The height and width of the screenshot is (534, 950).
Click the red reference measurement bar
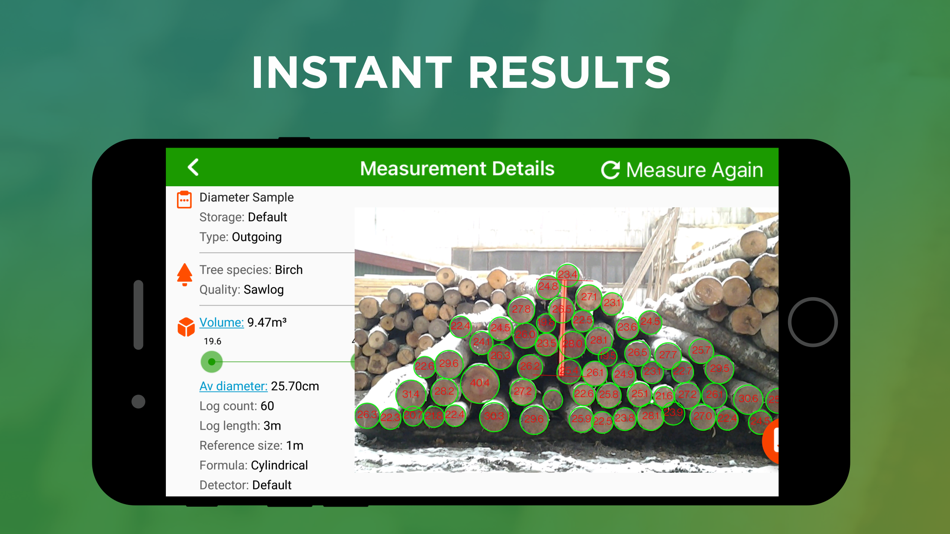pyautogui.click(x=562, y=330)
